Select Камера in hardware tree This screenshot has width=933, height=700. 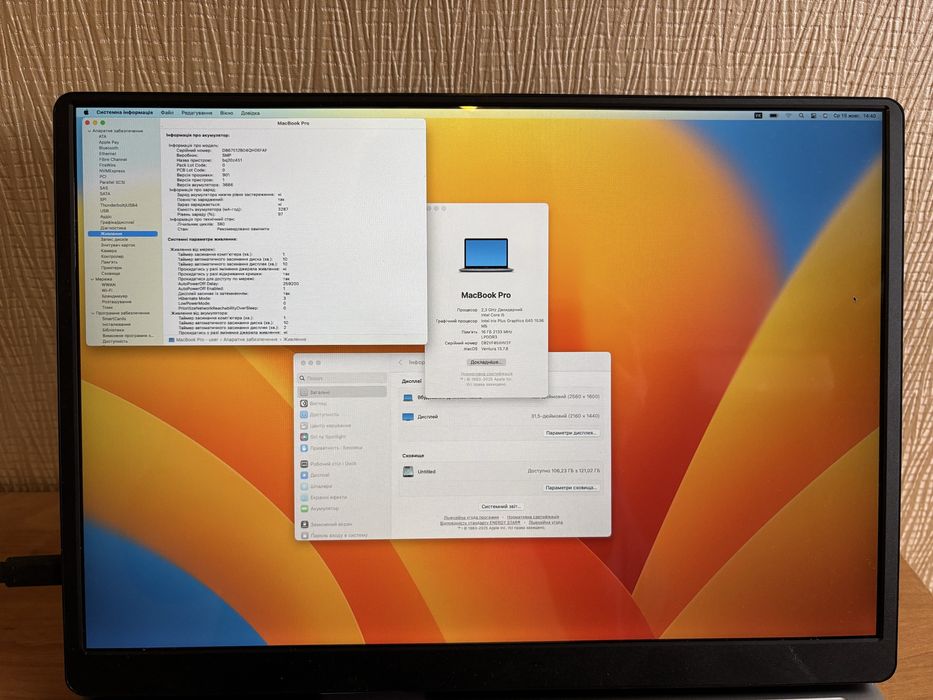click(109, 251)
